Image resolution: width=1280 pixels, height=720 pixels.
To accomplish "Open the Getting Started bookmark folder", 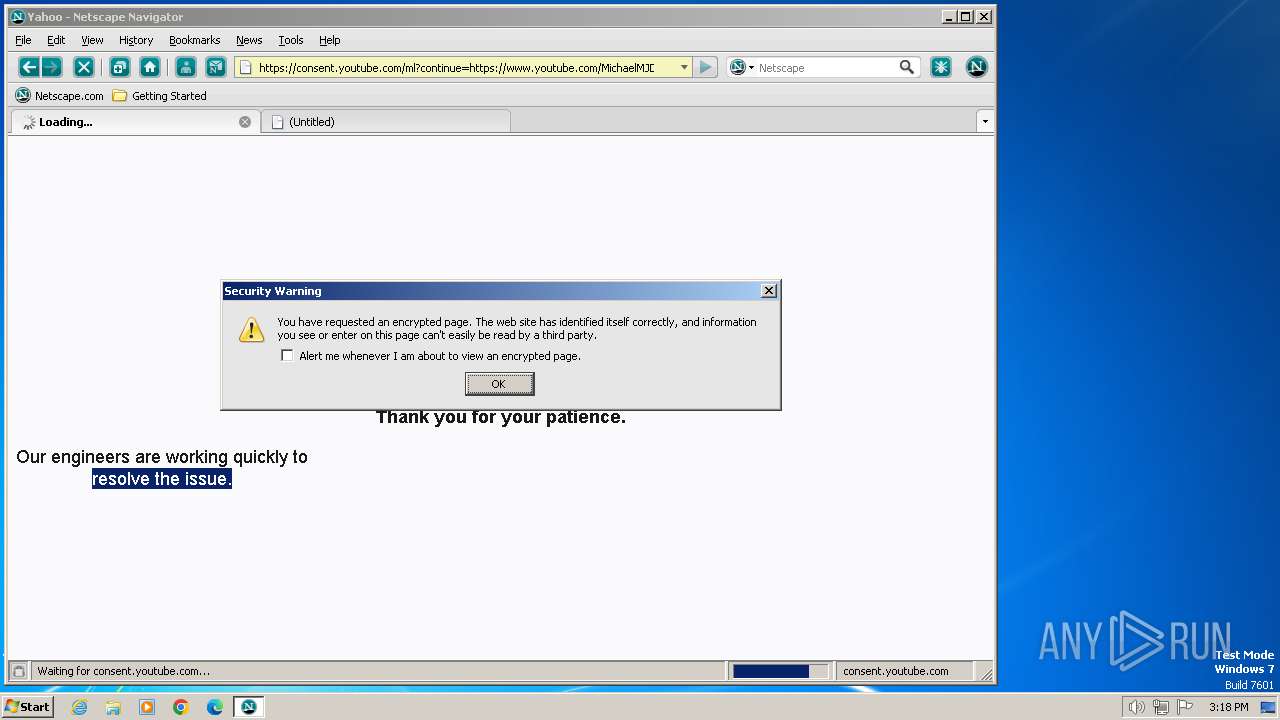I will click(159, 96).
